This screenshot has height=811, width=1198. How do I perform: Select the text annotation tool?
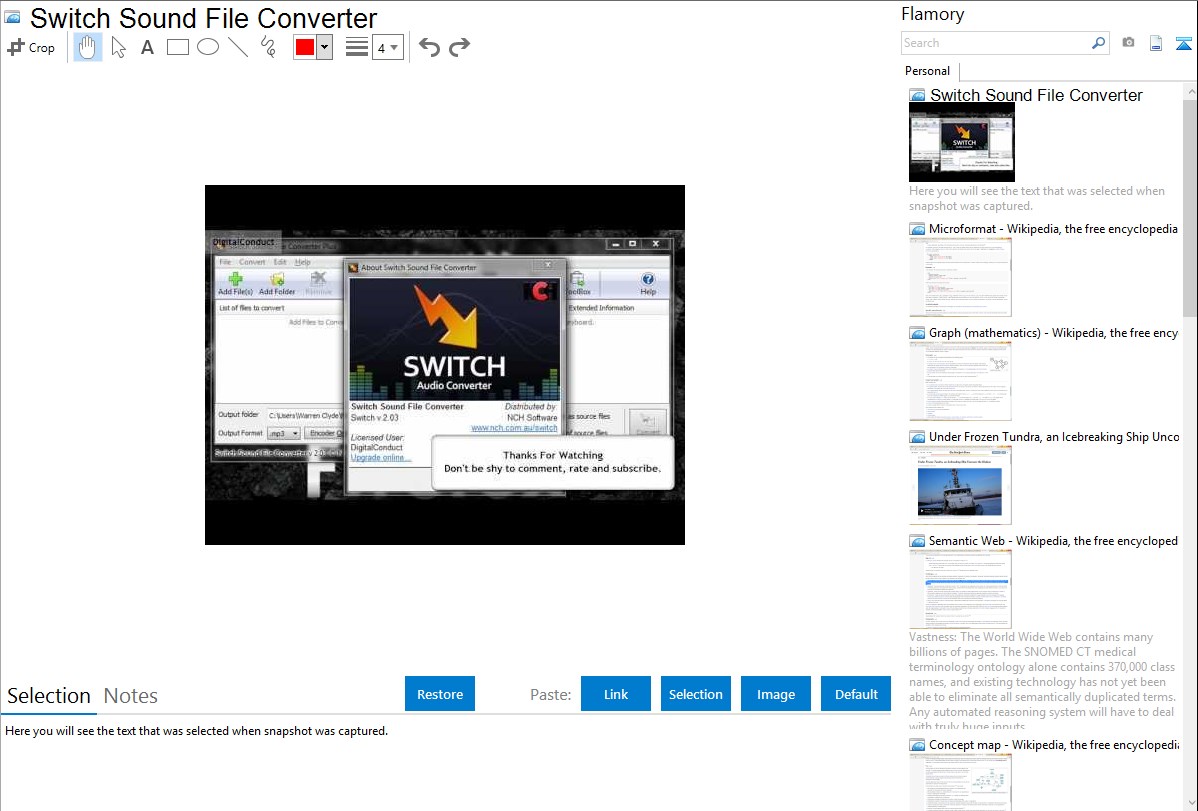point(147,47)
